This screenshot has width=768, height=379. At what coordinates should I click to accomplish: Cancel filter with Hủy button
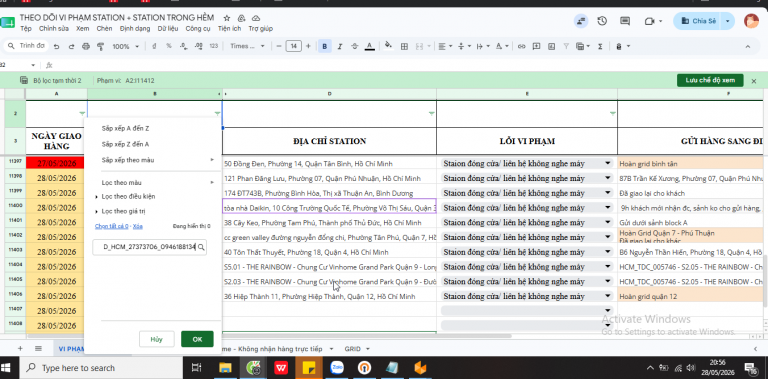(156, 339)
